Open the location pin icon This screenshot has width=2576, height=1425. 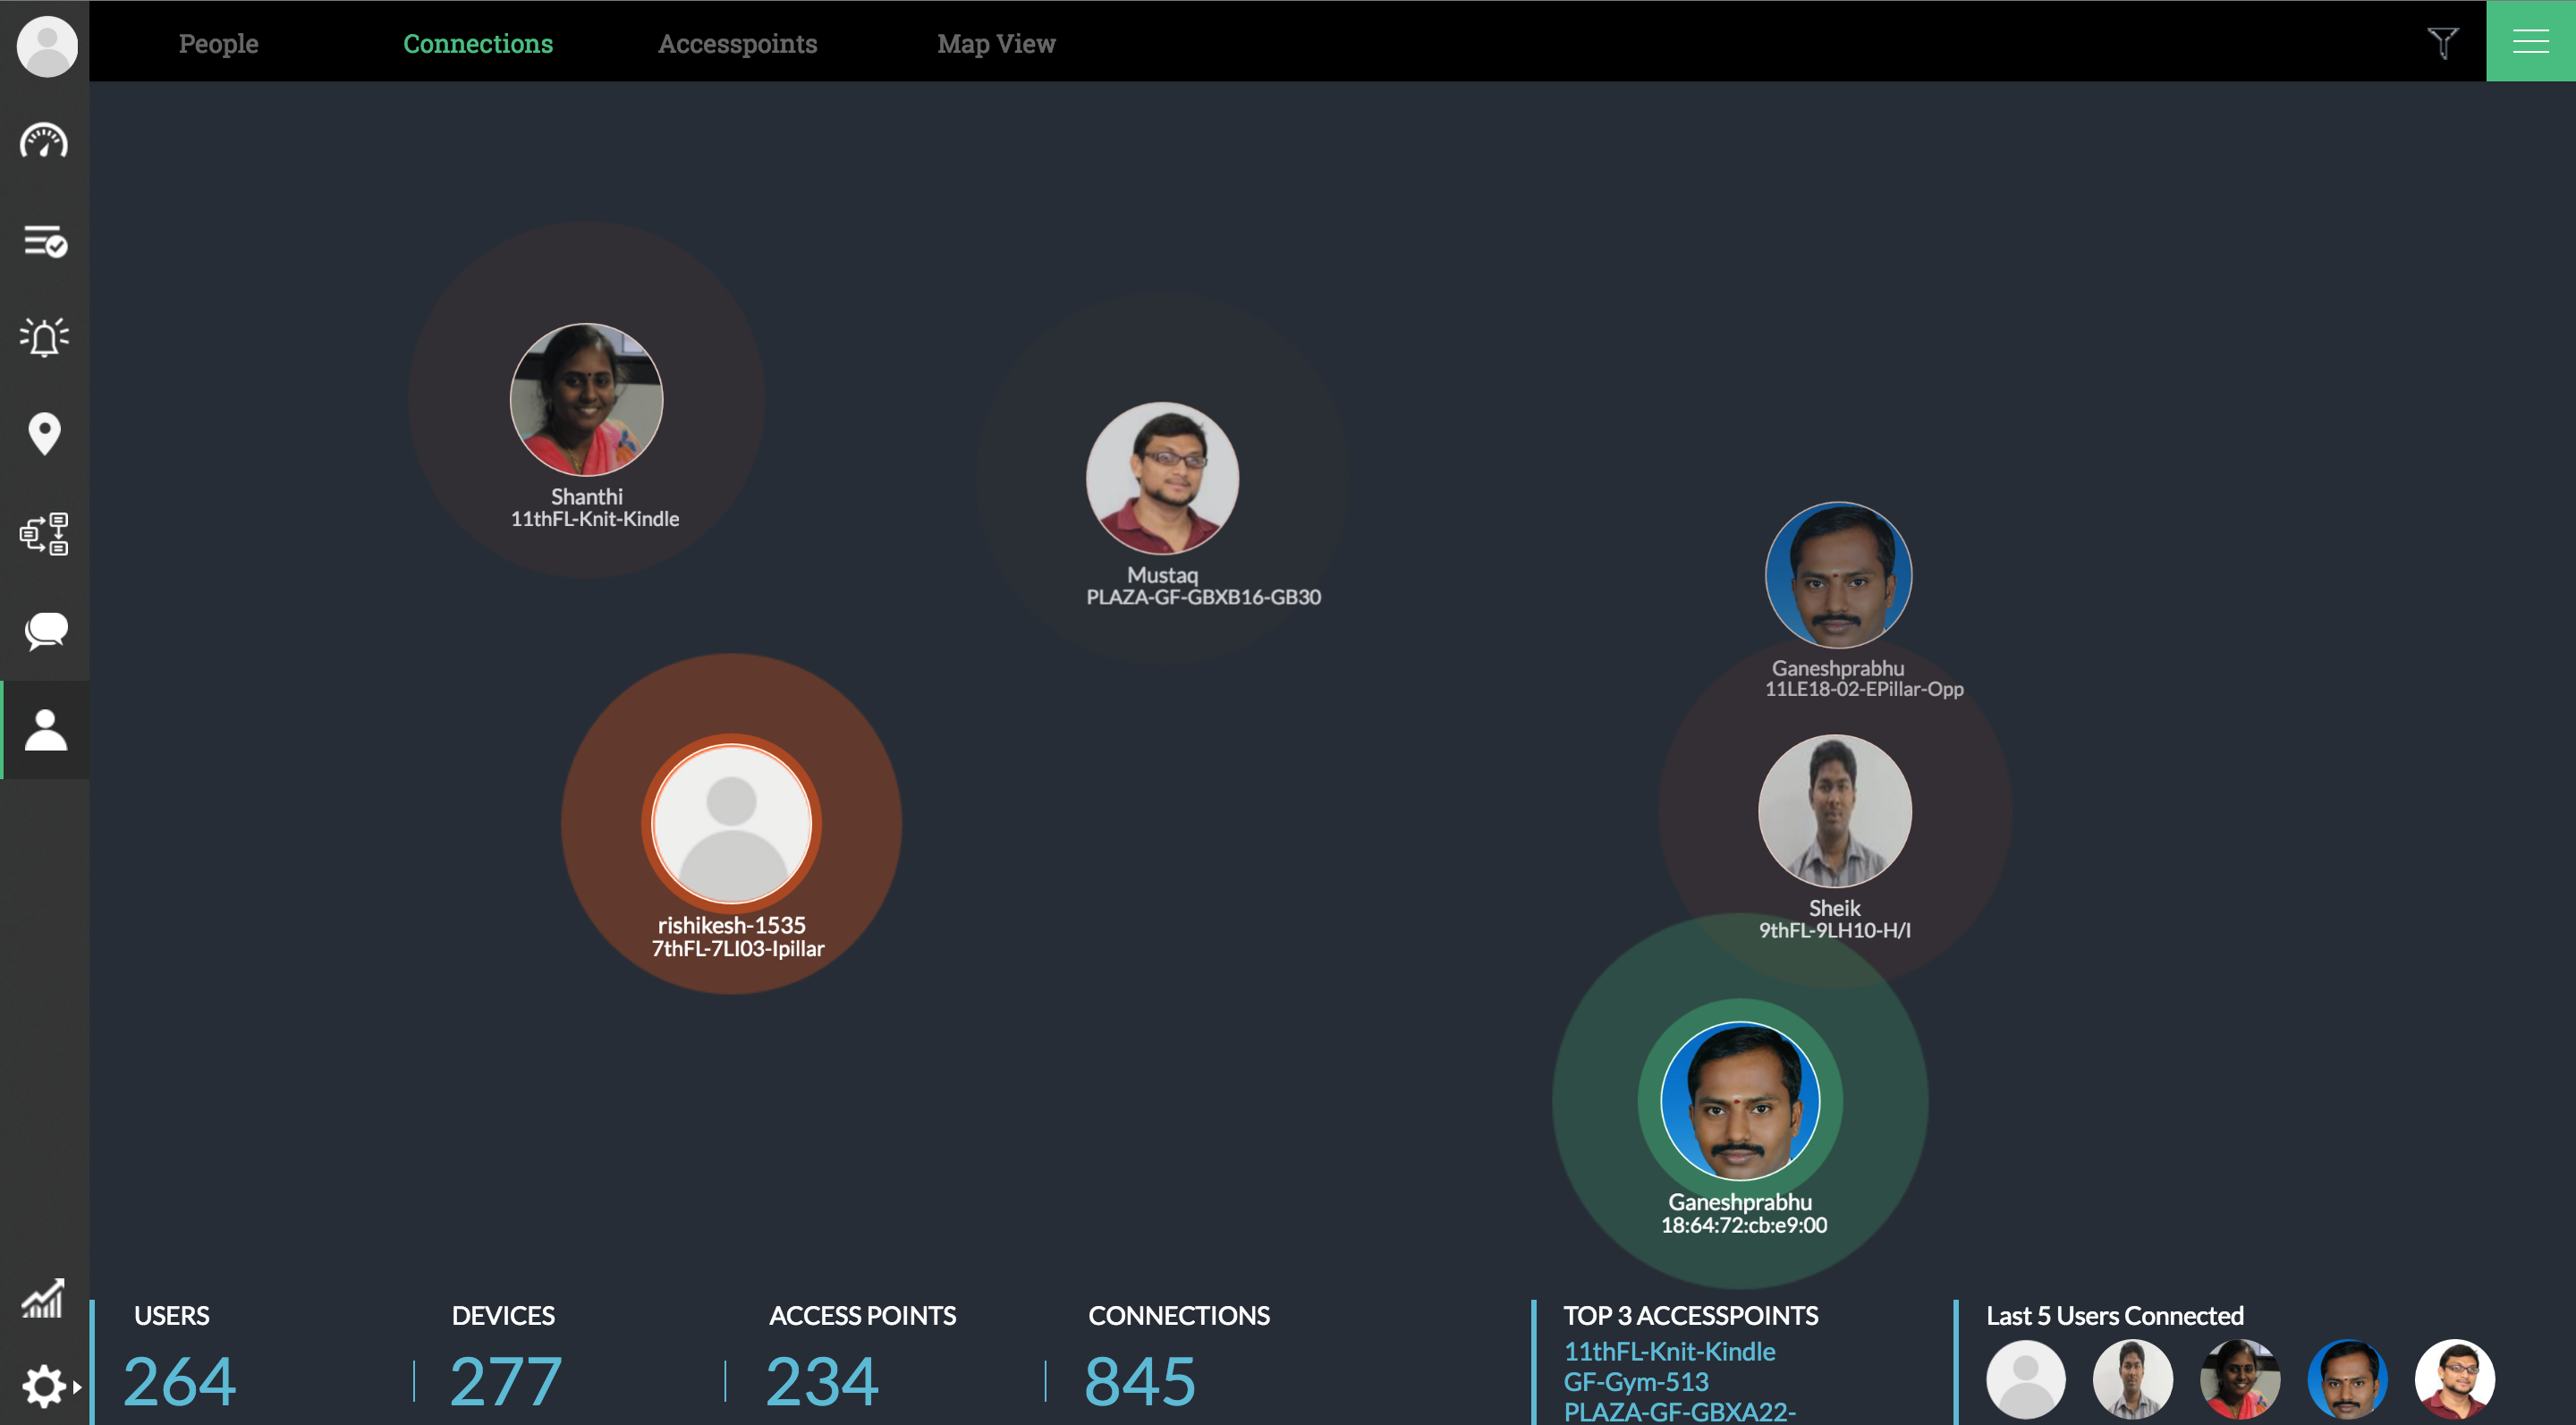44,434
